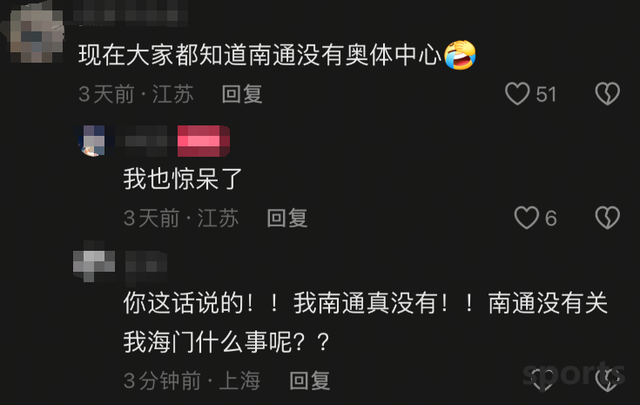Open the third commenter's avatar
The width and height of the screenshot is (640, 405).
(93, 265)
